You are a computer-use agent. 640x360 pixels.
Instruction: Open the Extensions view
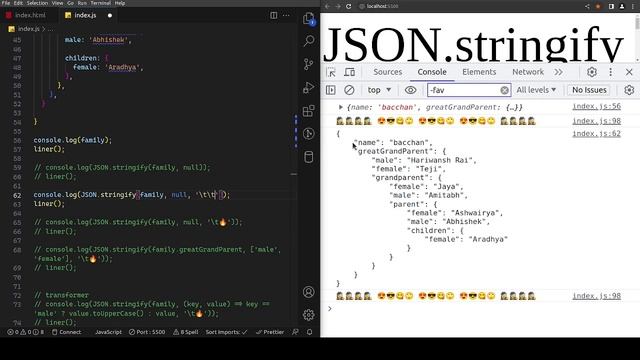(x=309, y=111)
